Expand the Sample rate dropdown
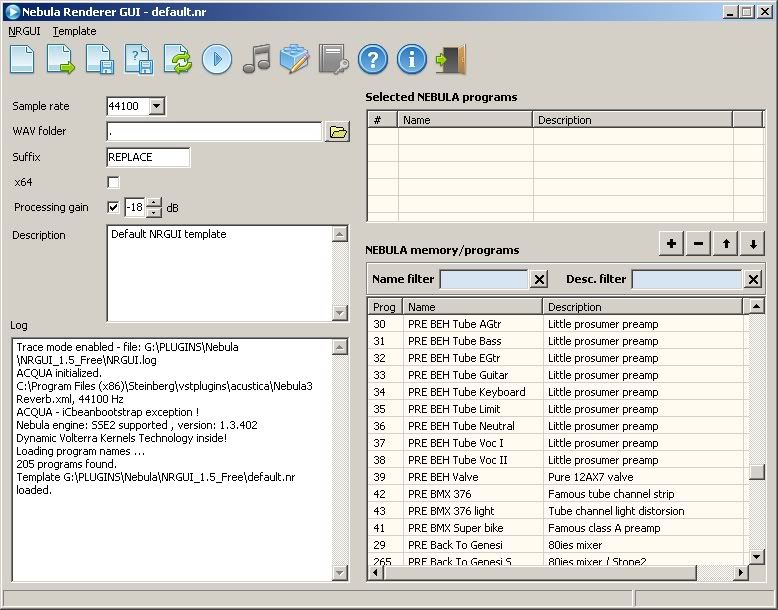Viewport: 778px width, 610px height. click(x=156, y=106)
